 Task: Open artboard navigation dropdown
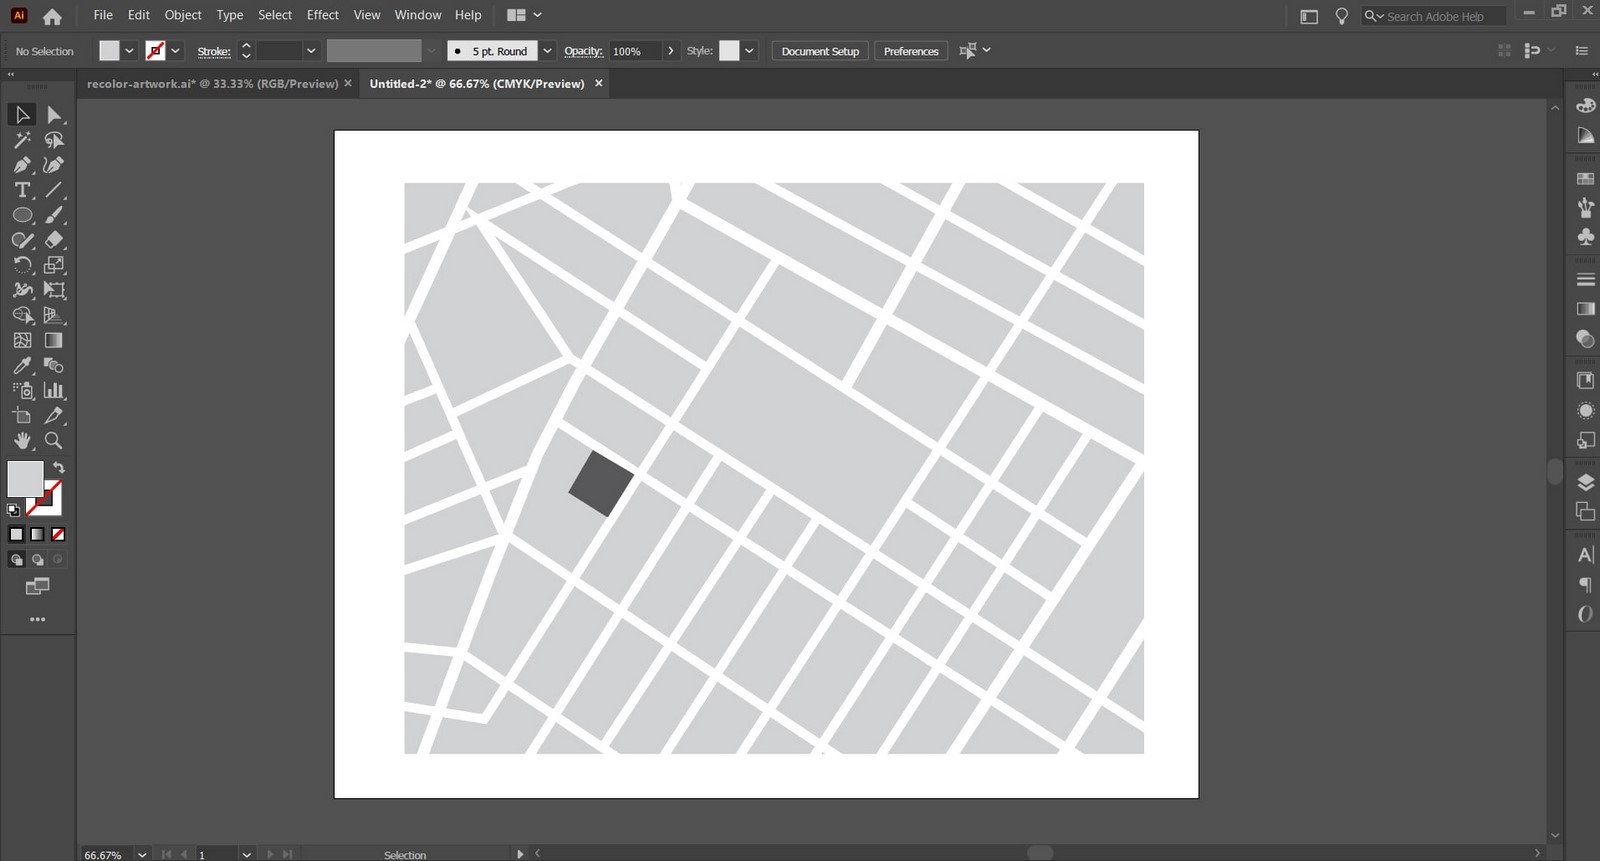(246, 855)
